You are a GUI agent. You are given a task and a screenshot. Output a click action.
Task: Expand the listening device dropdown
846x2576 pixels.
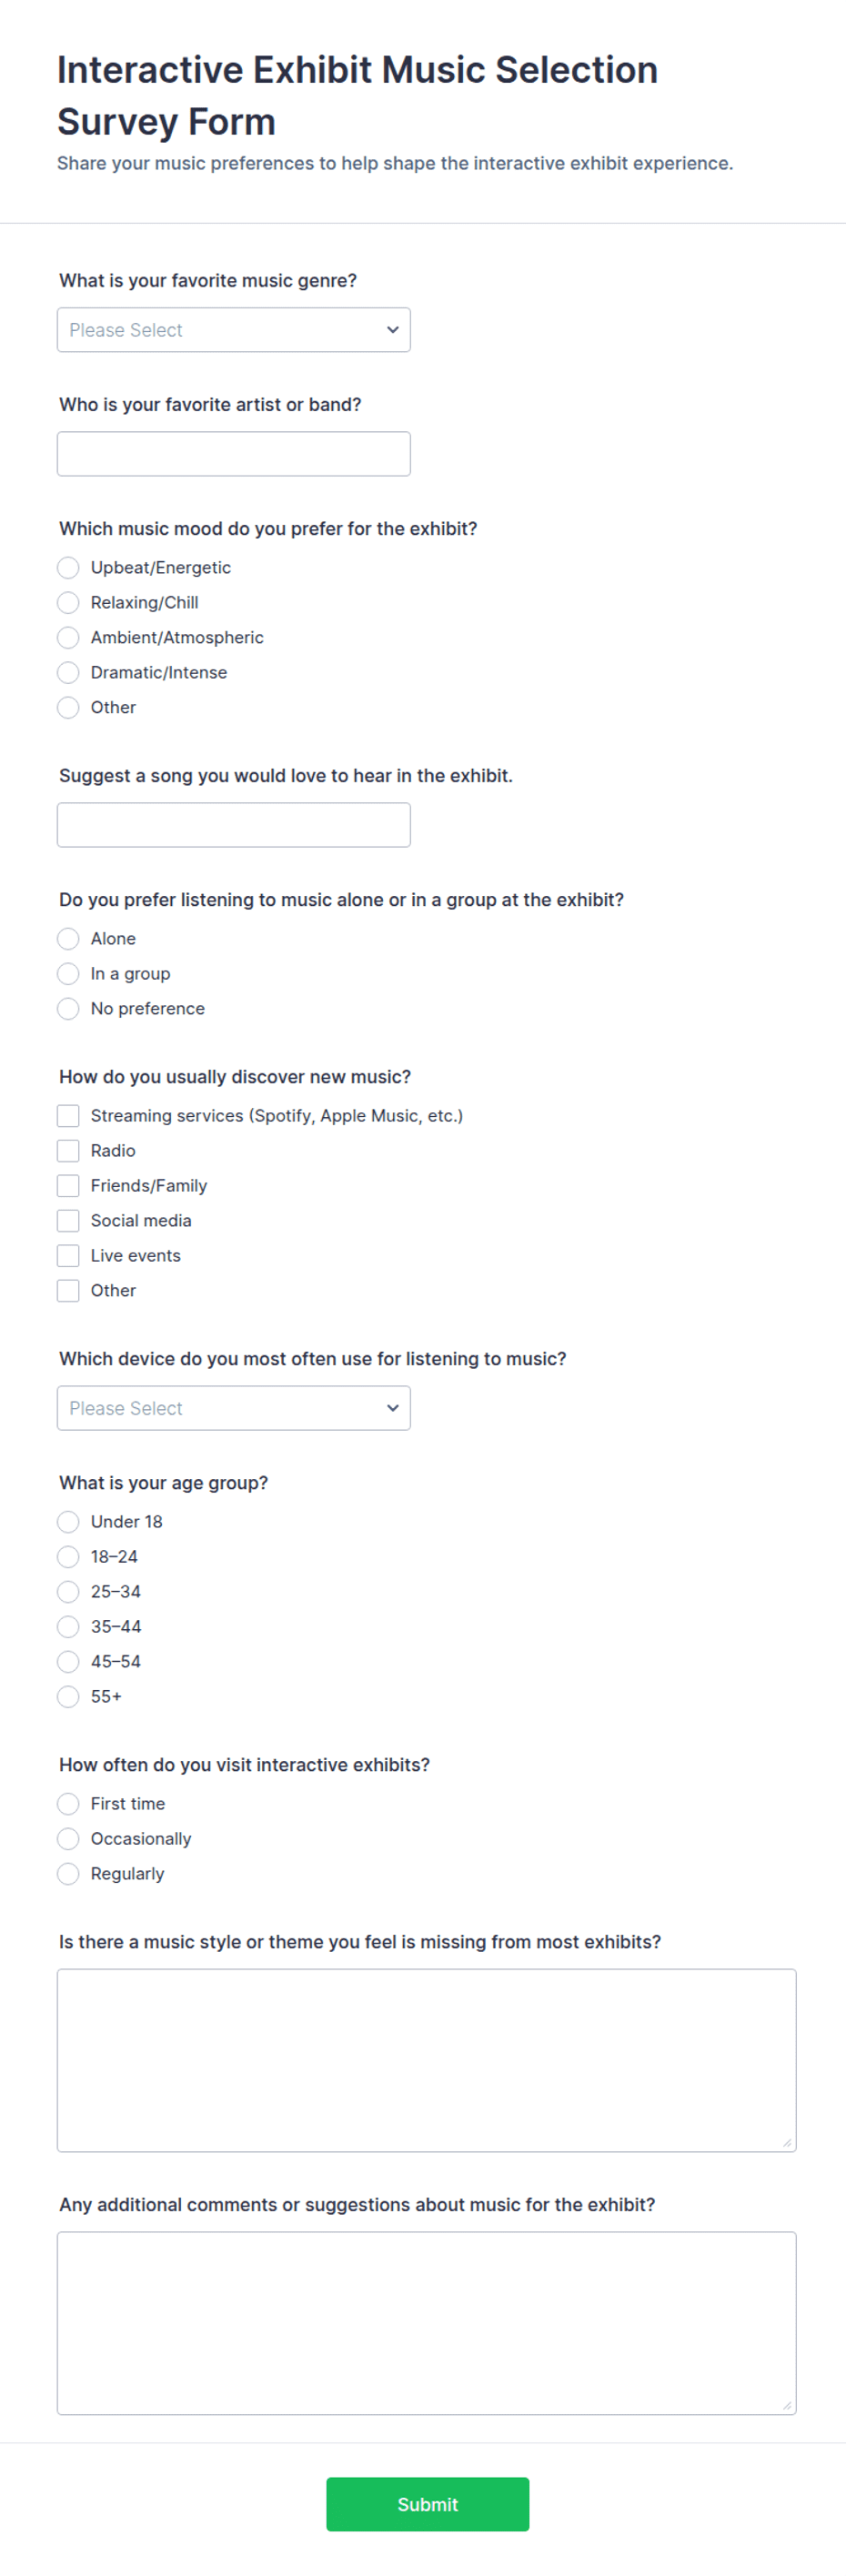233,1408
